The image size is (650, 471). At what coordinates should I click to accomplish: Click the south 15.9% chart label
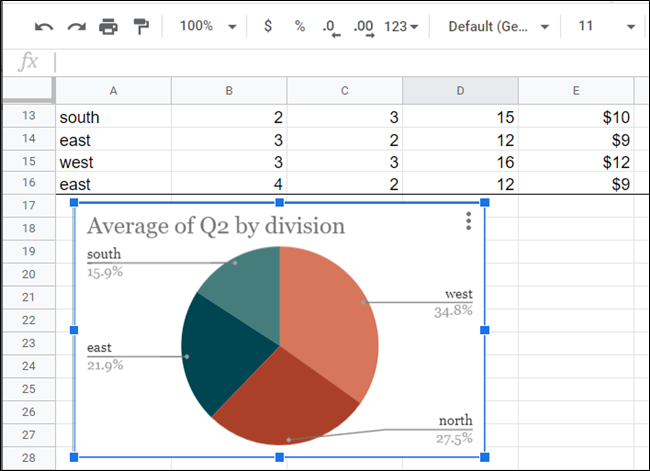(x=104, y=262)
